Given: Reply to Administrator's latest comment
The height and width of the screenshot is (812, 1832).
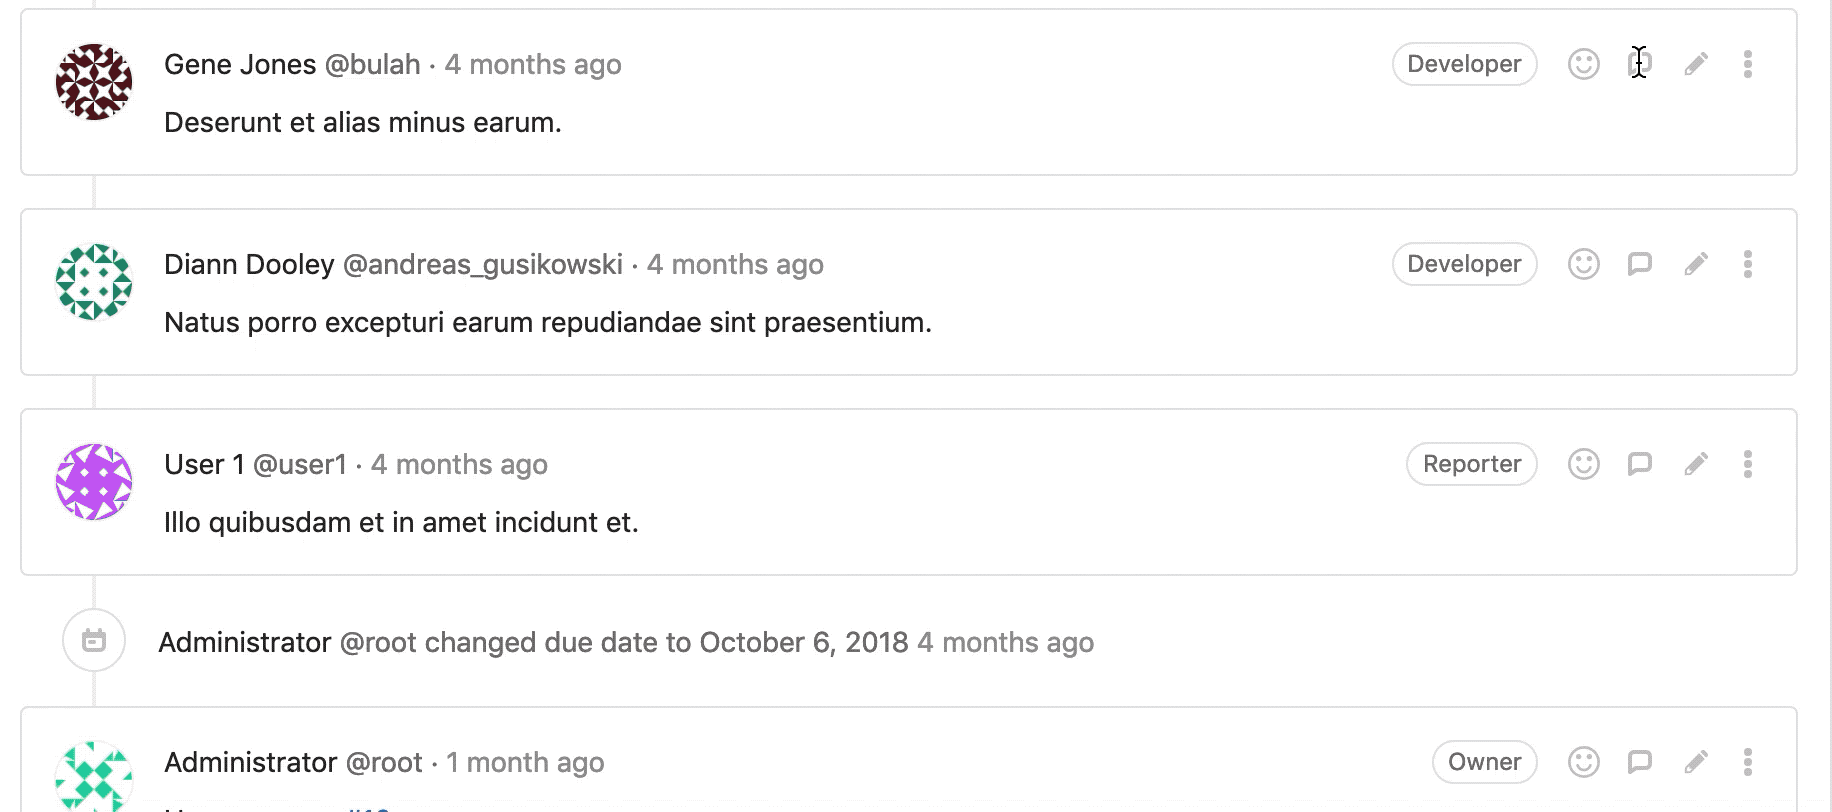Looking at the screenshot, I should tap(1639, 761).
